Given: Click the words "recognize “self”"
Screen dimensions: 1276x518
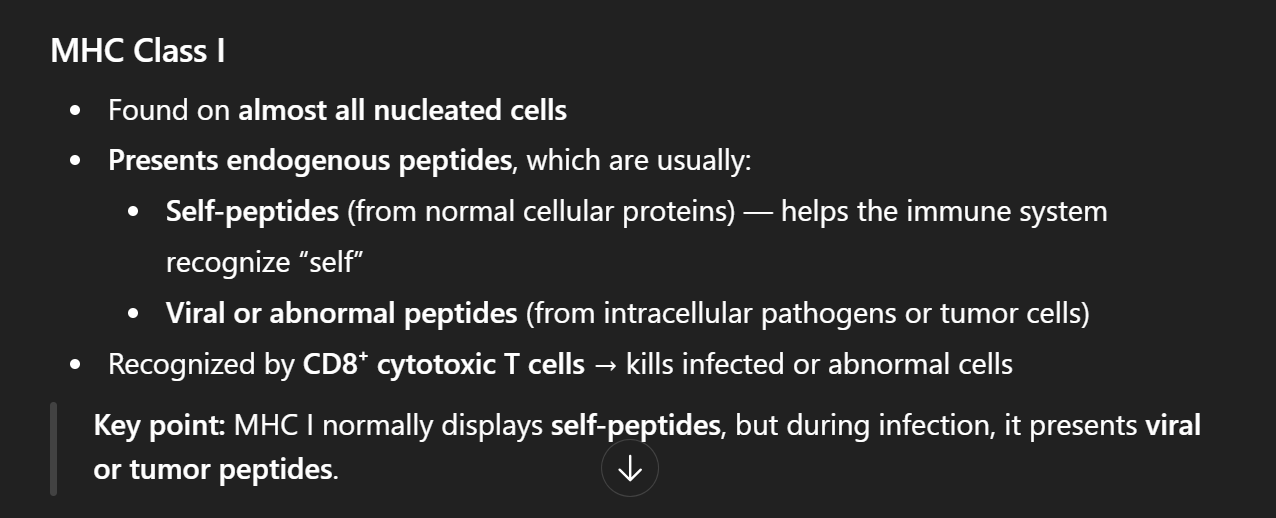Looking at the screenshot, I should coord(264,263).
